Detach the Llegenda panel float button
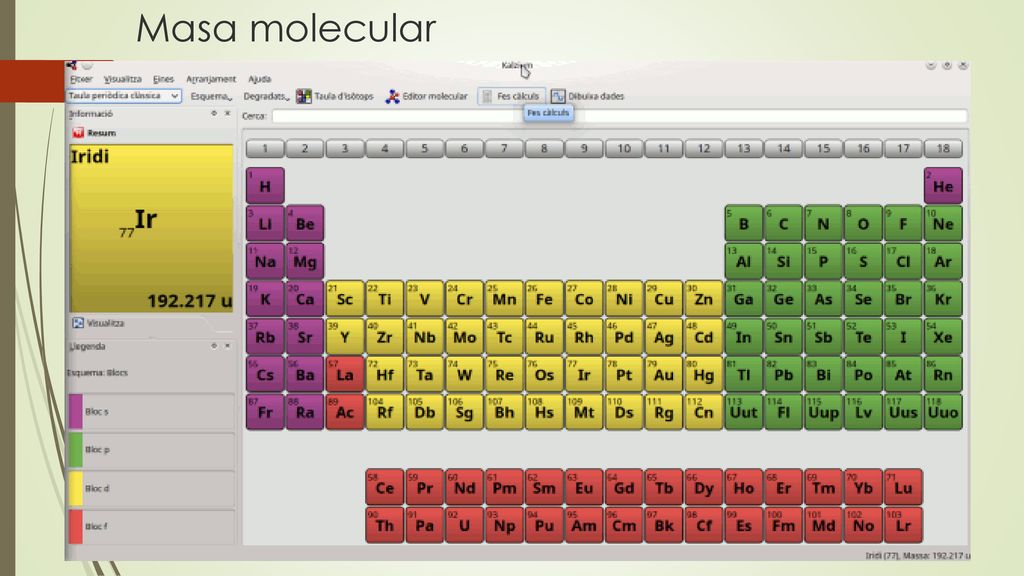 (x=214, y=346)
